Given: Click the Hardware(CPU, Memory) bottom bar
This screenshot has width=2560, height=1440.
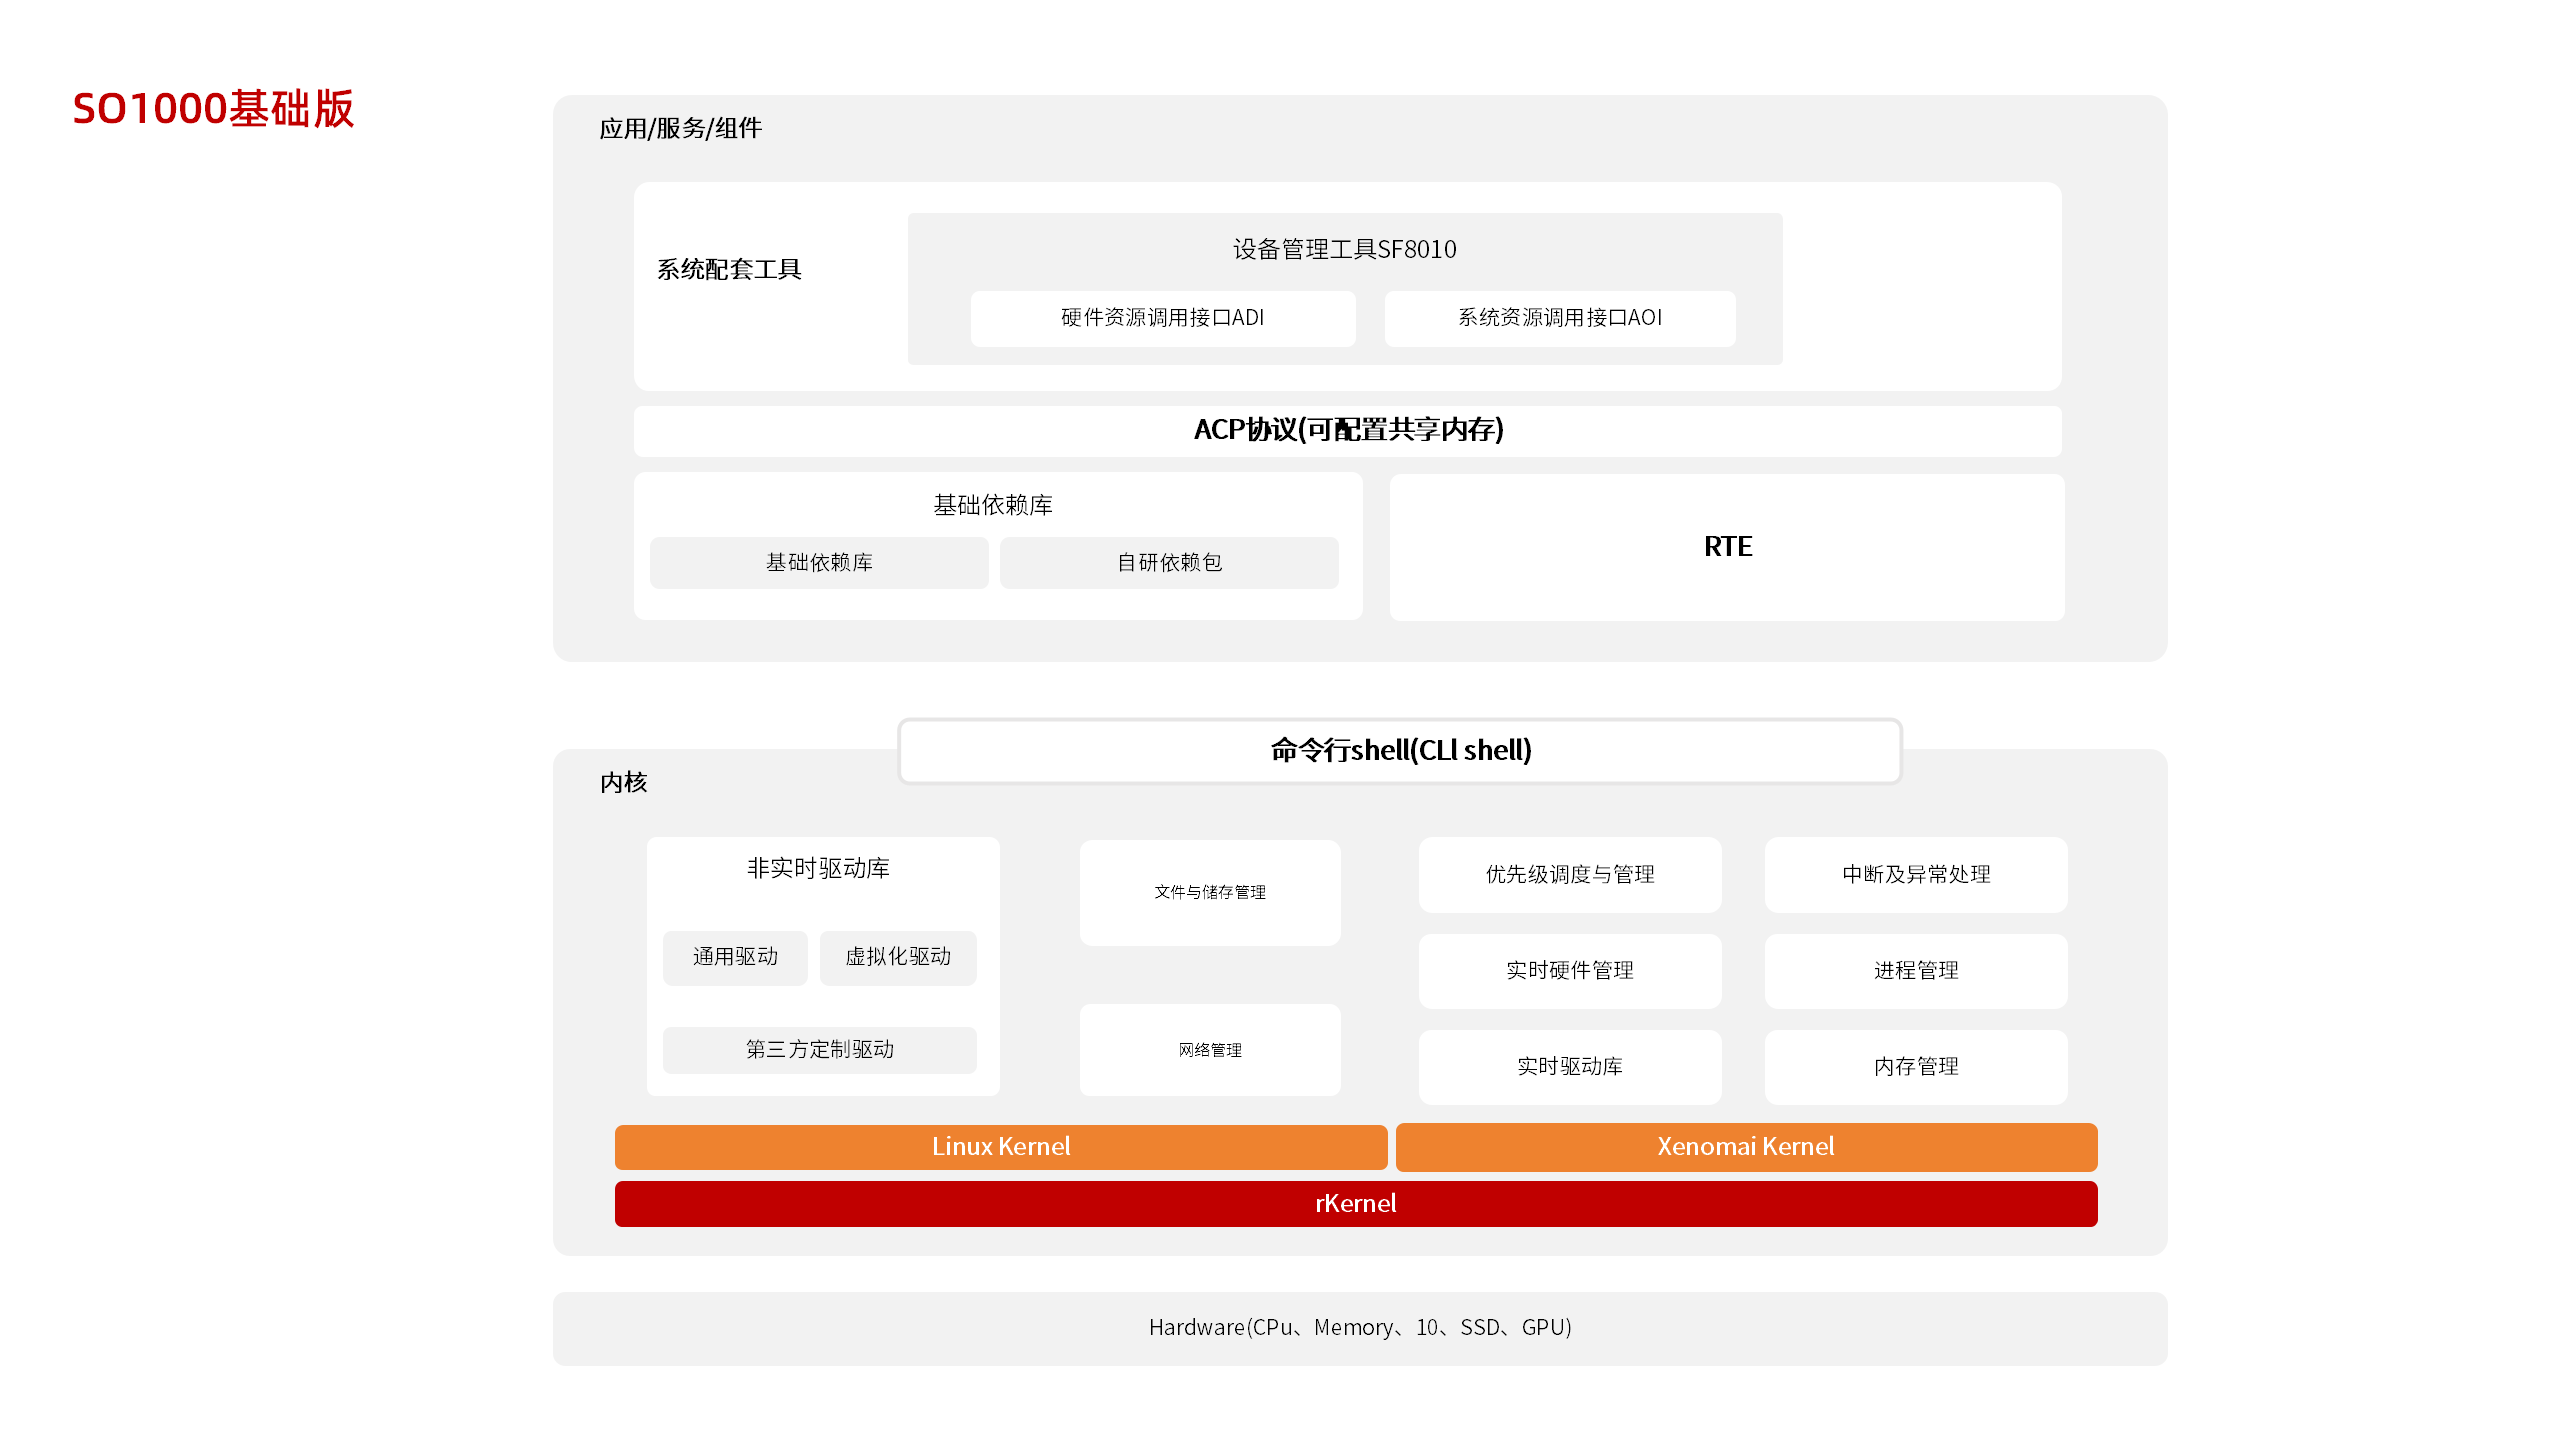Looking at the screenshot, I should point(1359,1328).
